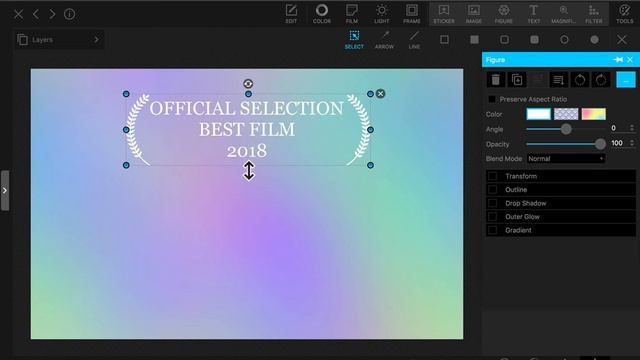The height and width of the screenshot is (360, 640).
Task: Toggle Preserve Aspect Ratio checkbox
Action: [x=492, y=99]
